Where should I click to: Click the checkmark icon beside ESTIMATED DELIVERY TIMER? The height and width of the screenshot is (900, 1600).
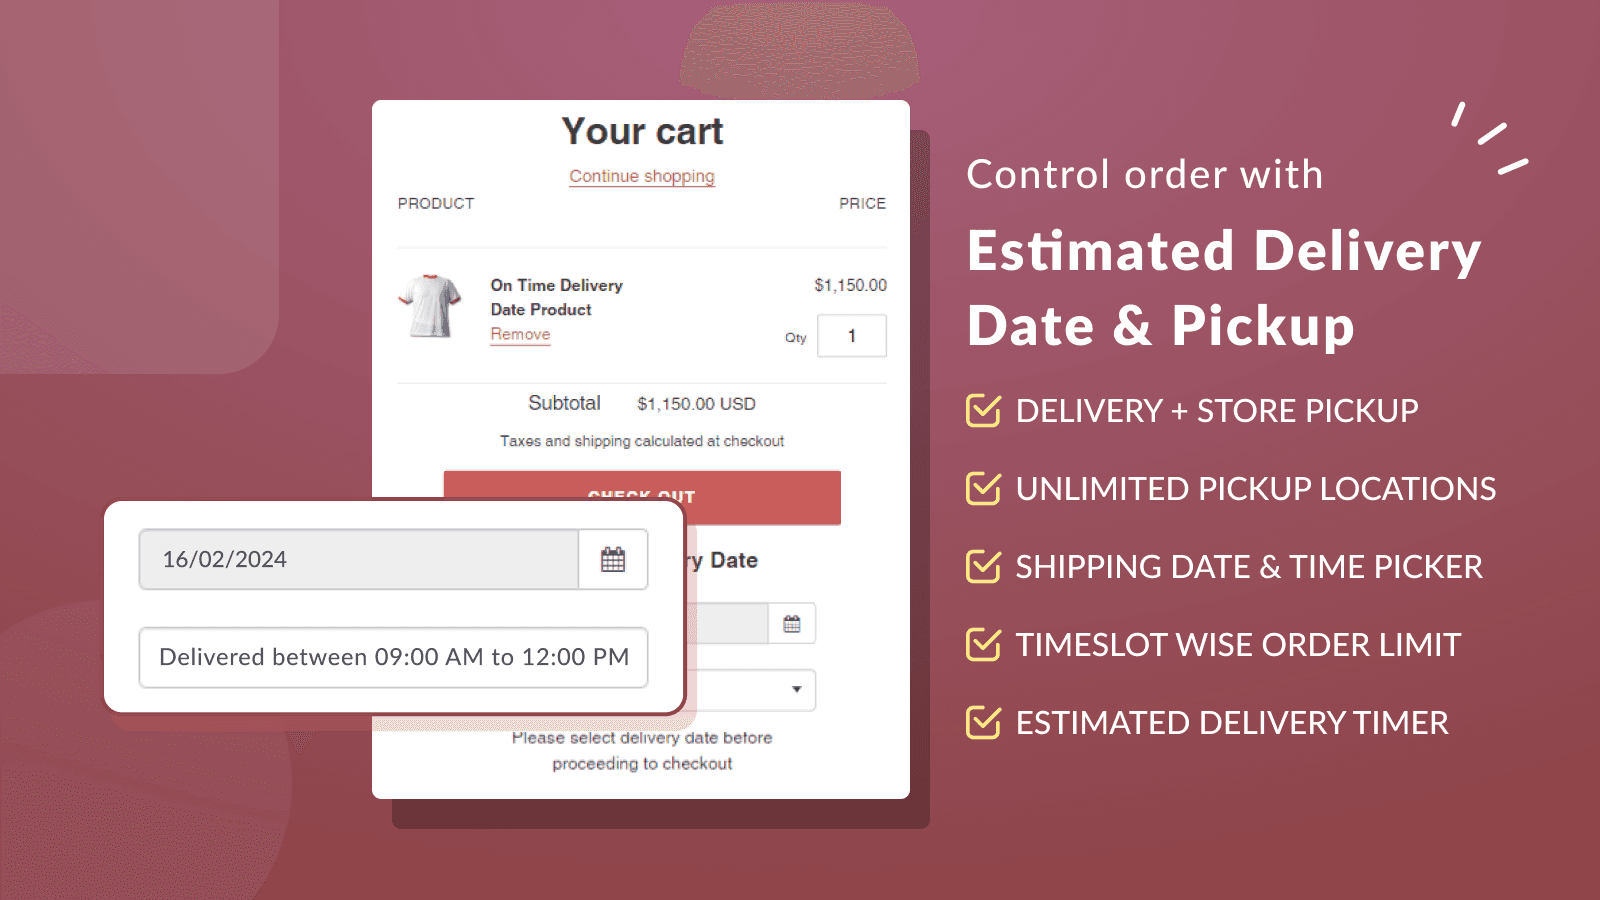984,722
